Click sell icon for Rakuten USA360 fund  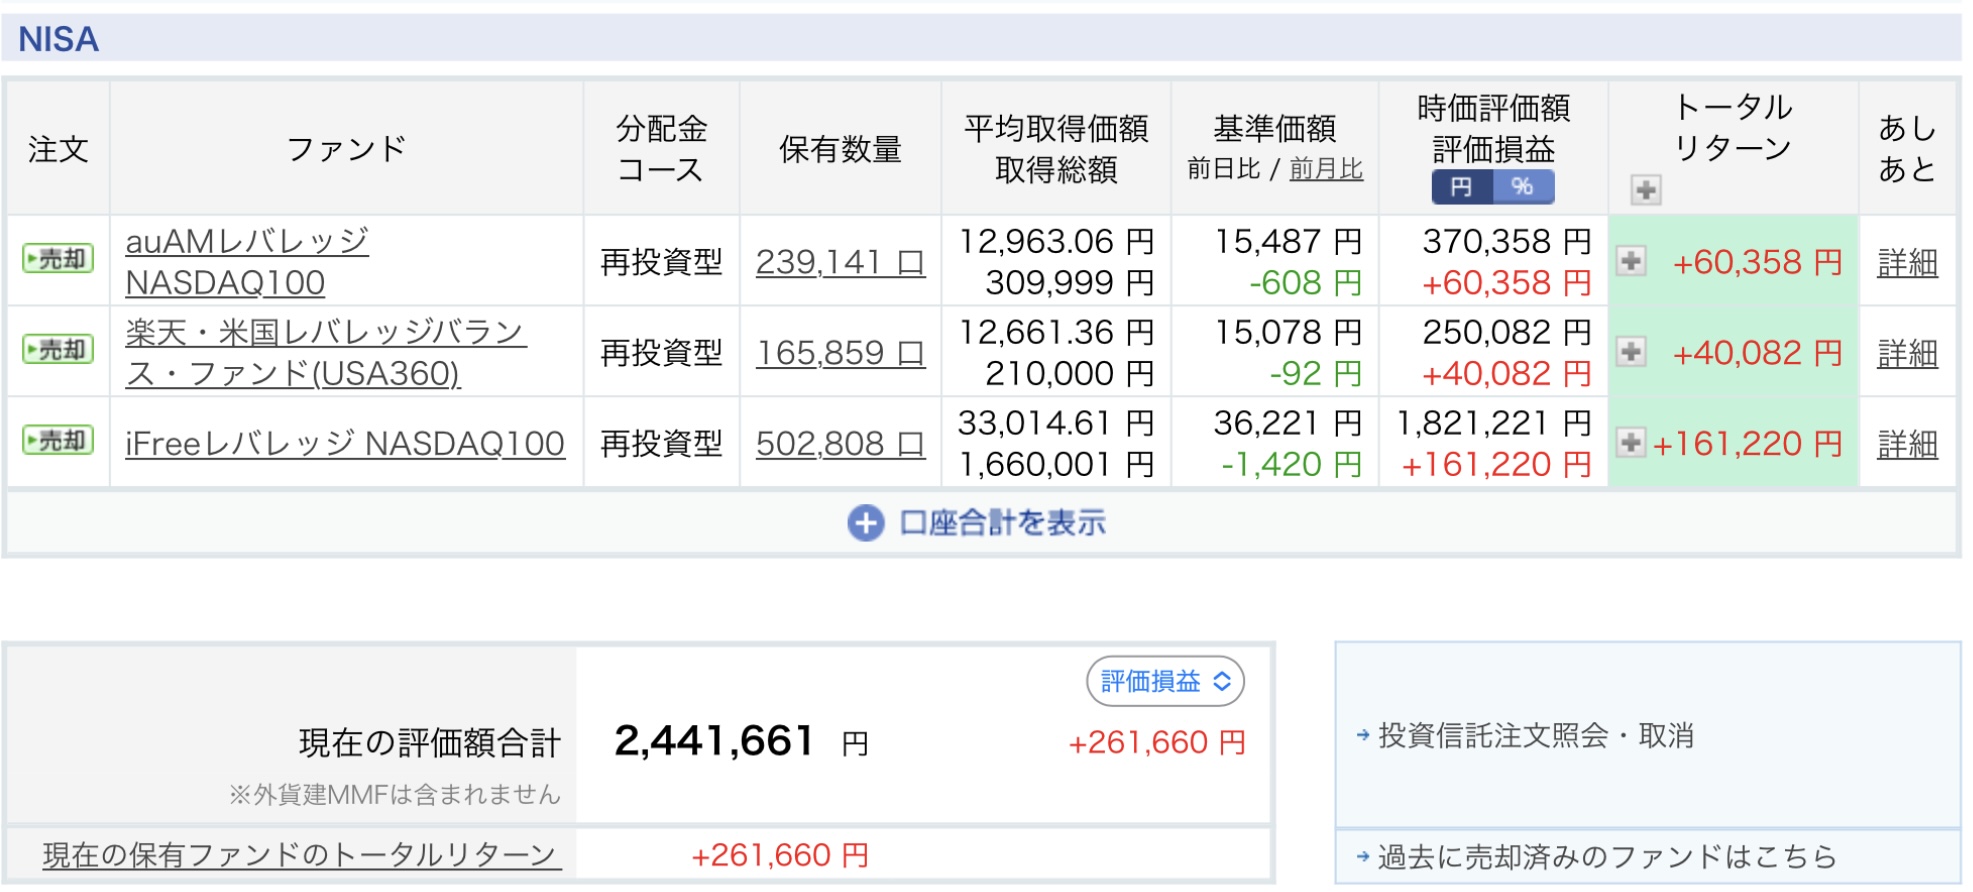pos(58,350)
